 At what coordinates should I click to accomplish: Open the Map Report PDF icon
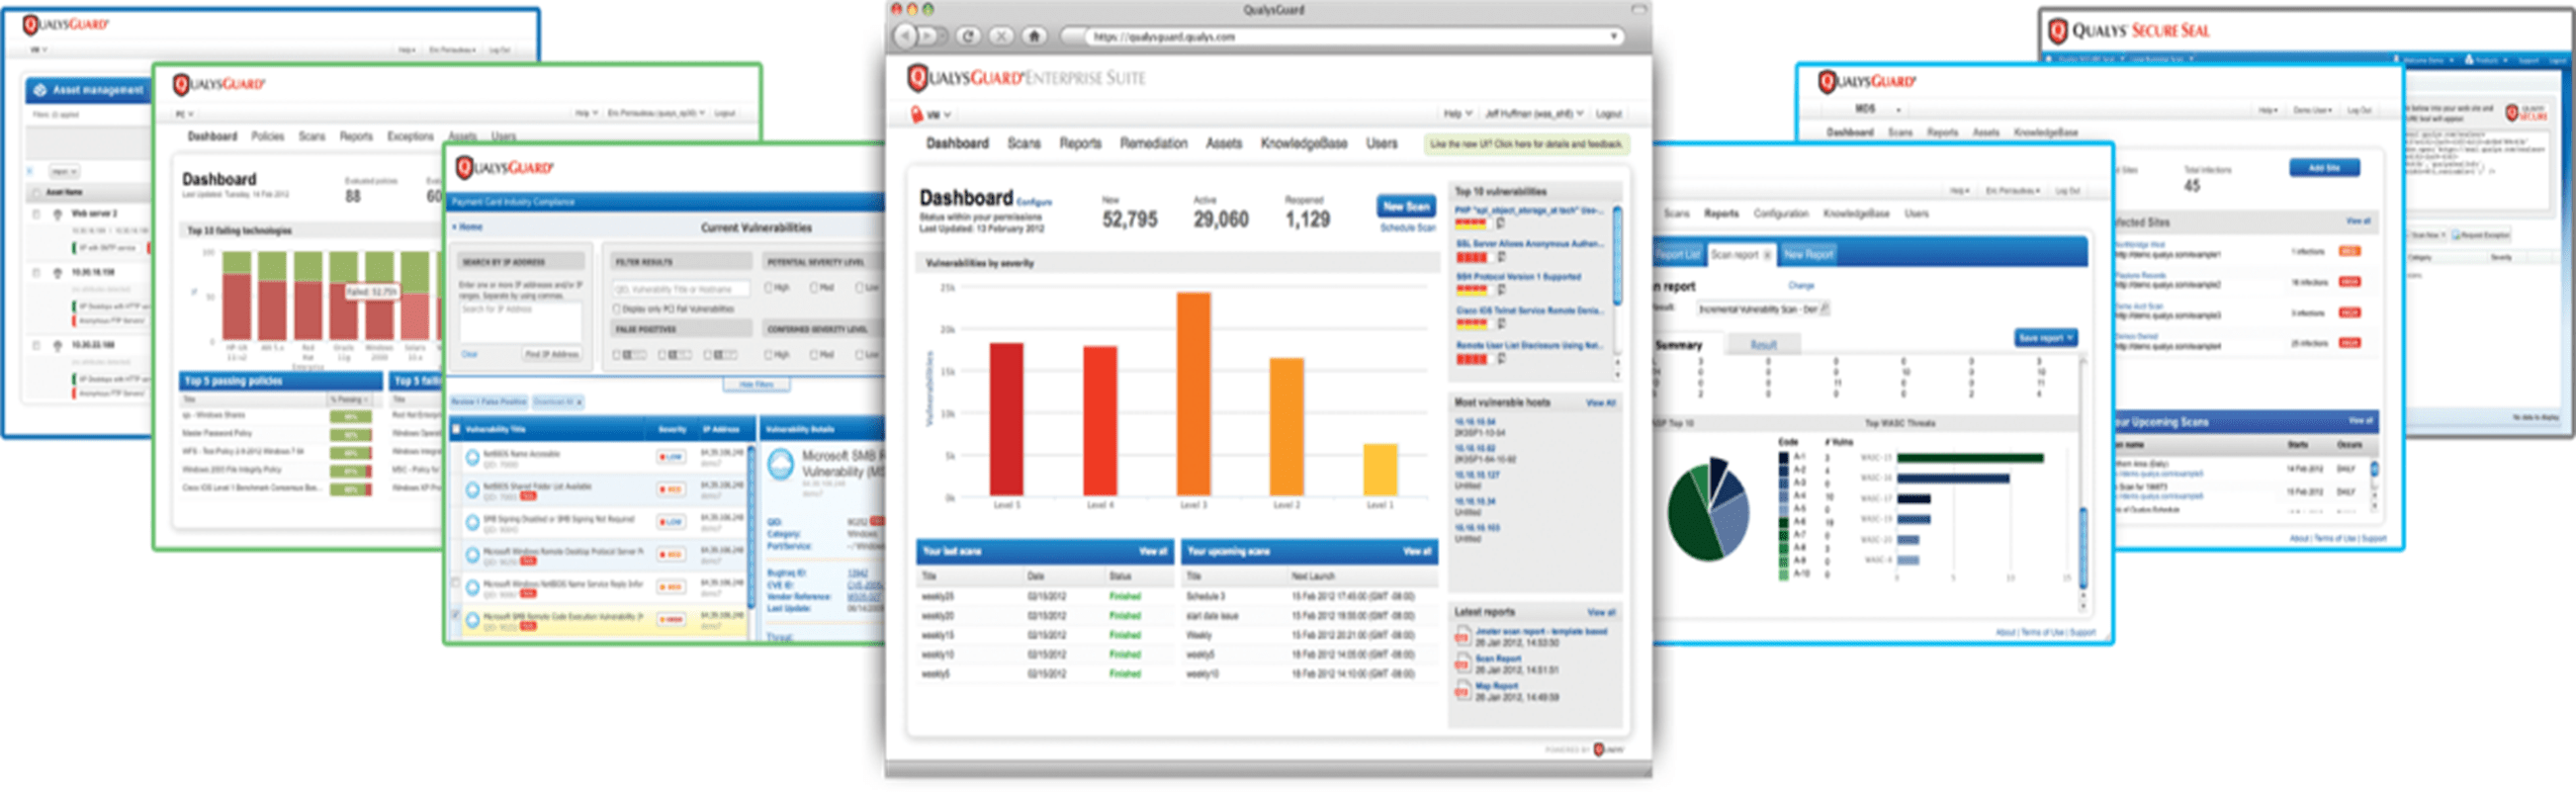1462,690
